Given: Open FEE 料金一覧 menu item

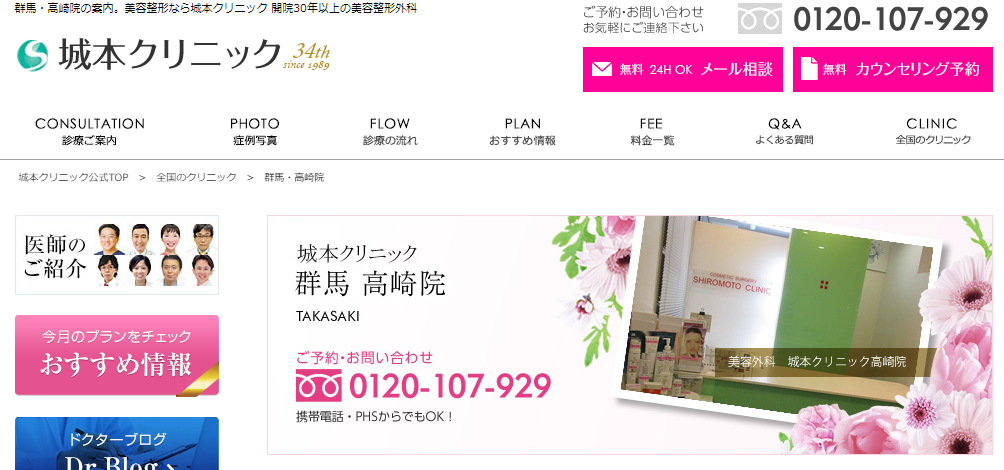Looking at the screenshot, I should [x=651, y=131].
